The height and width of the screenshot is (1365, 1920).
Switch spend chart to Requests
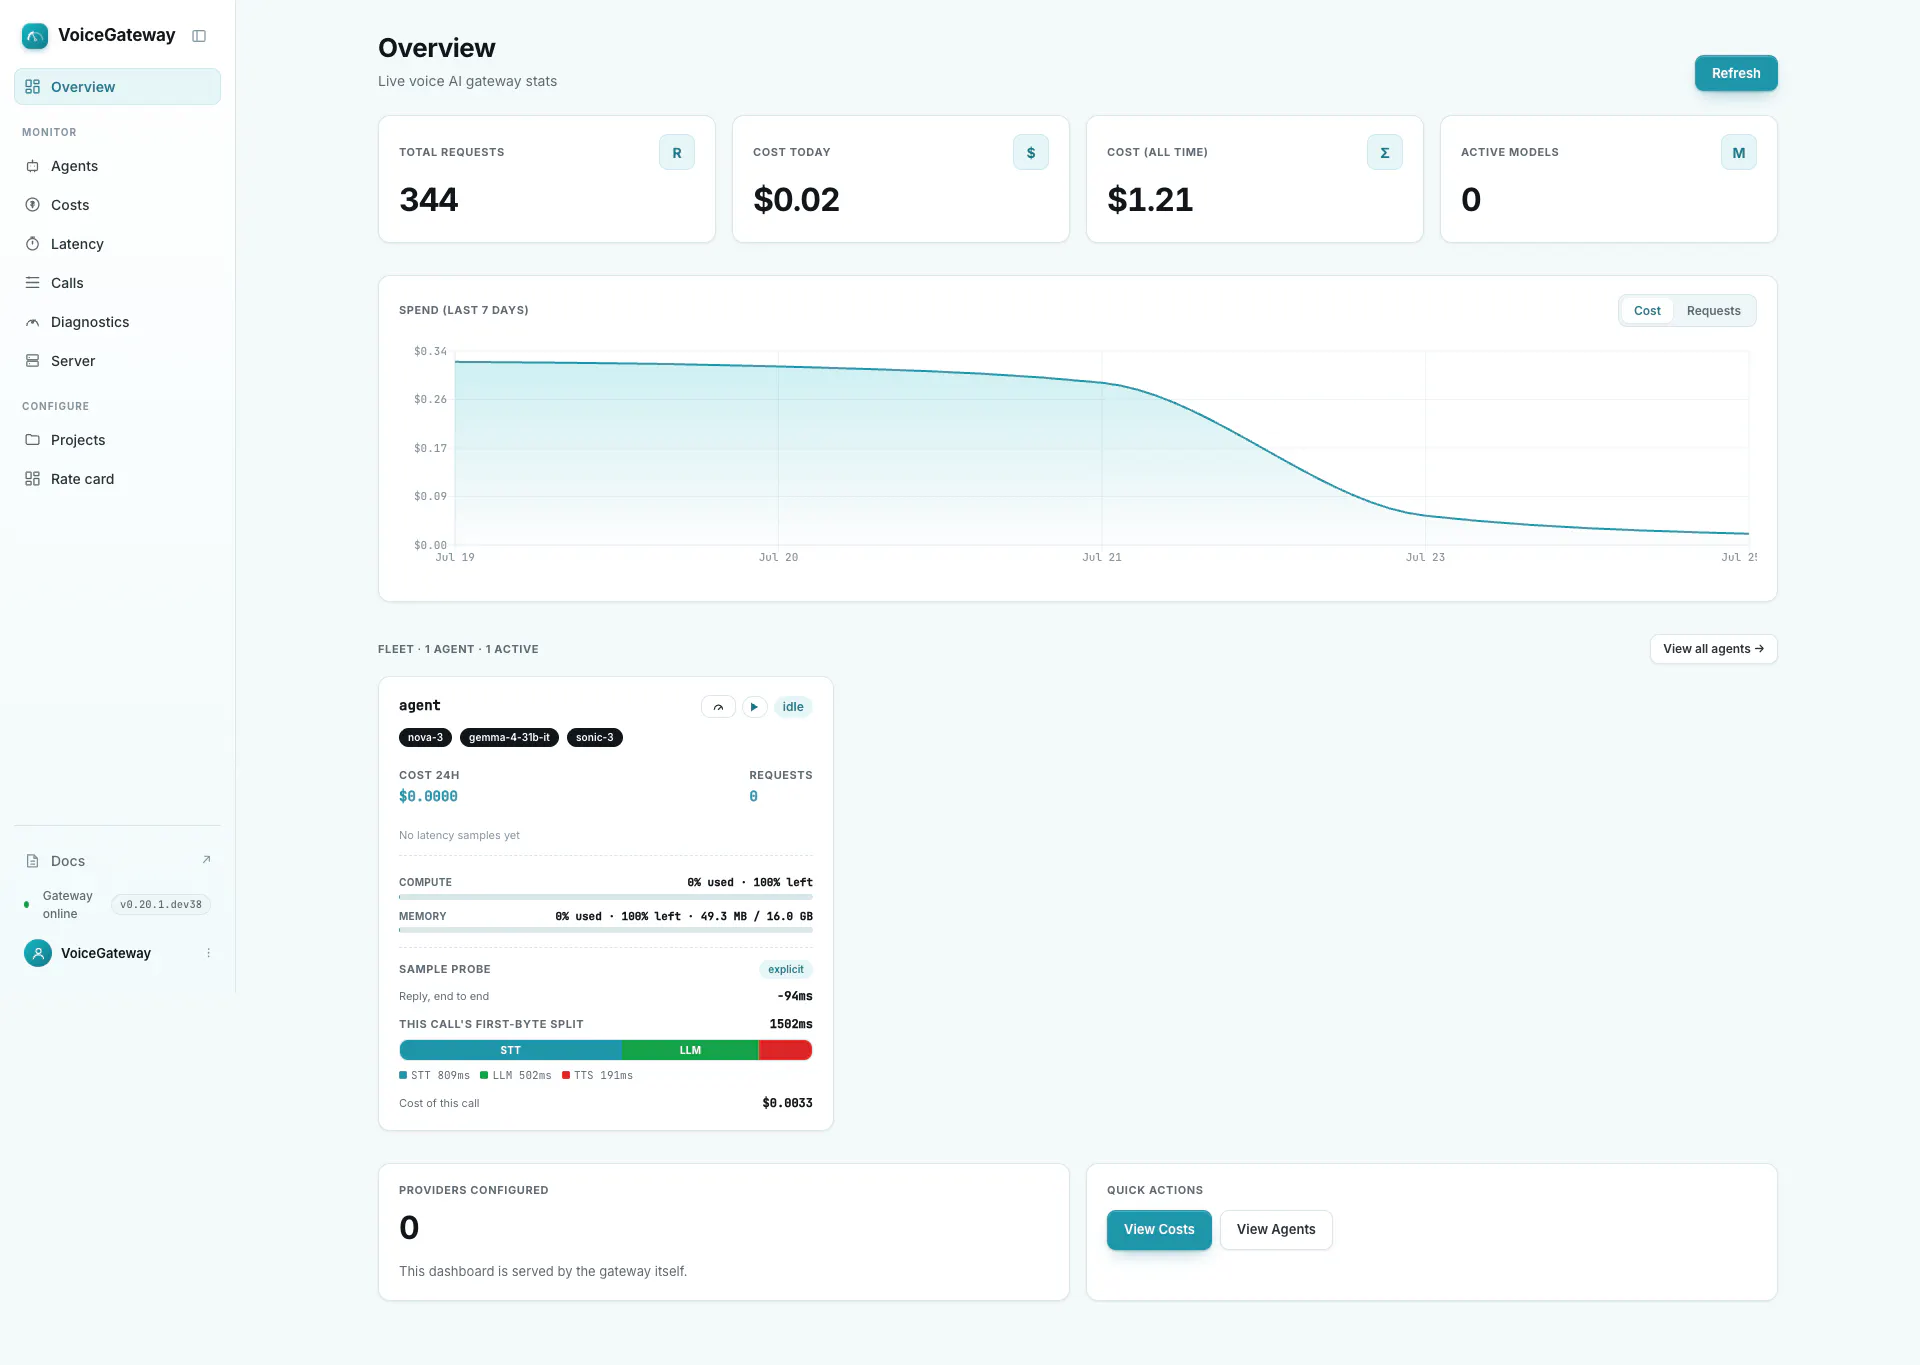1714,311
